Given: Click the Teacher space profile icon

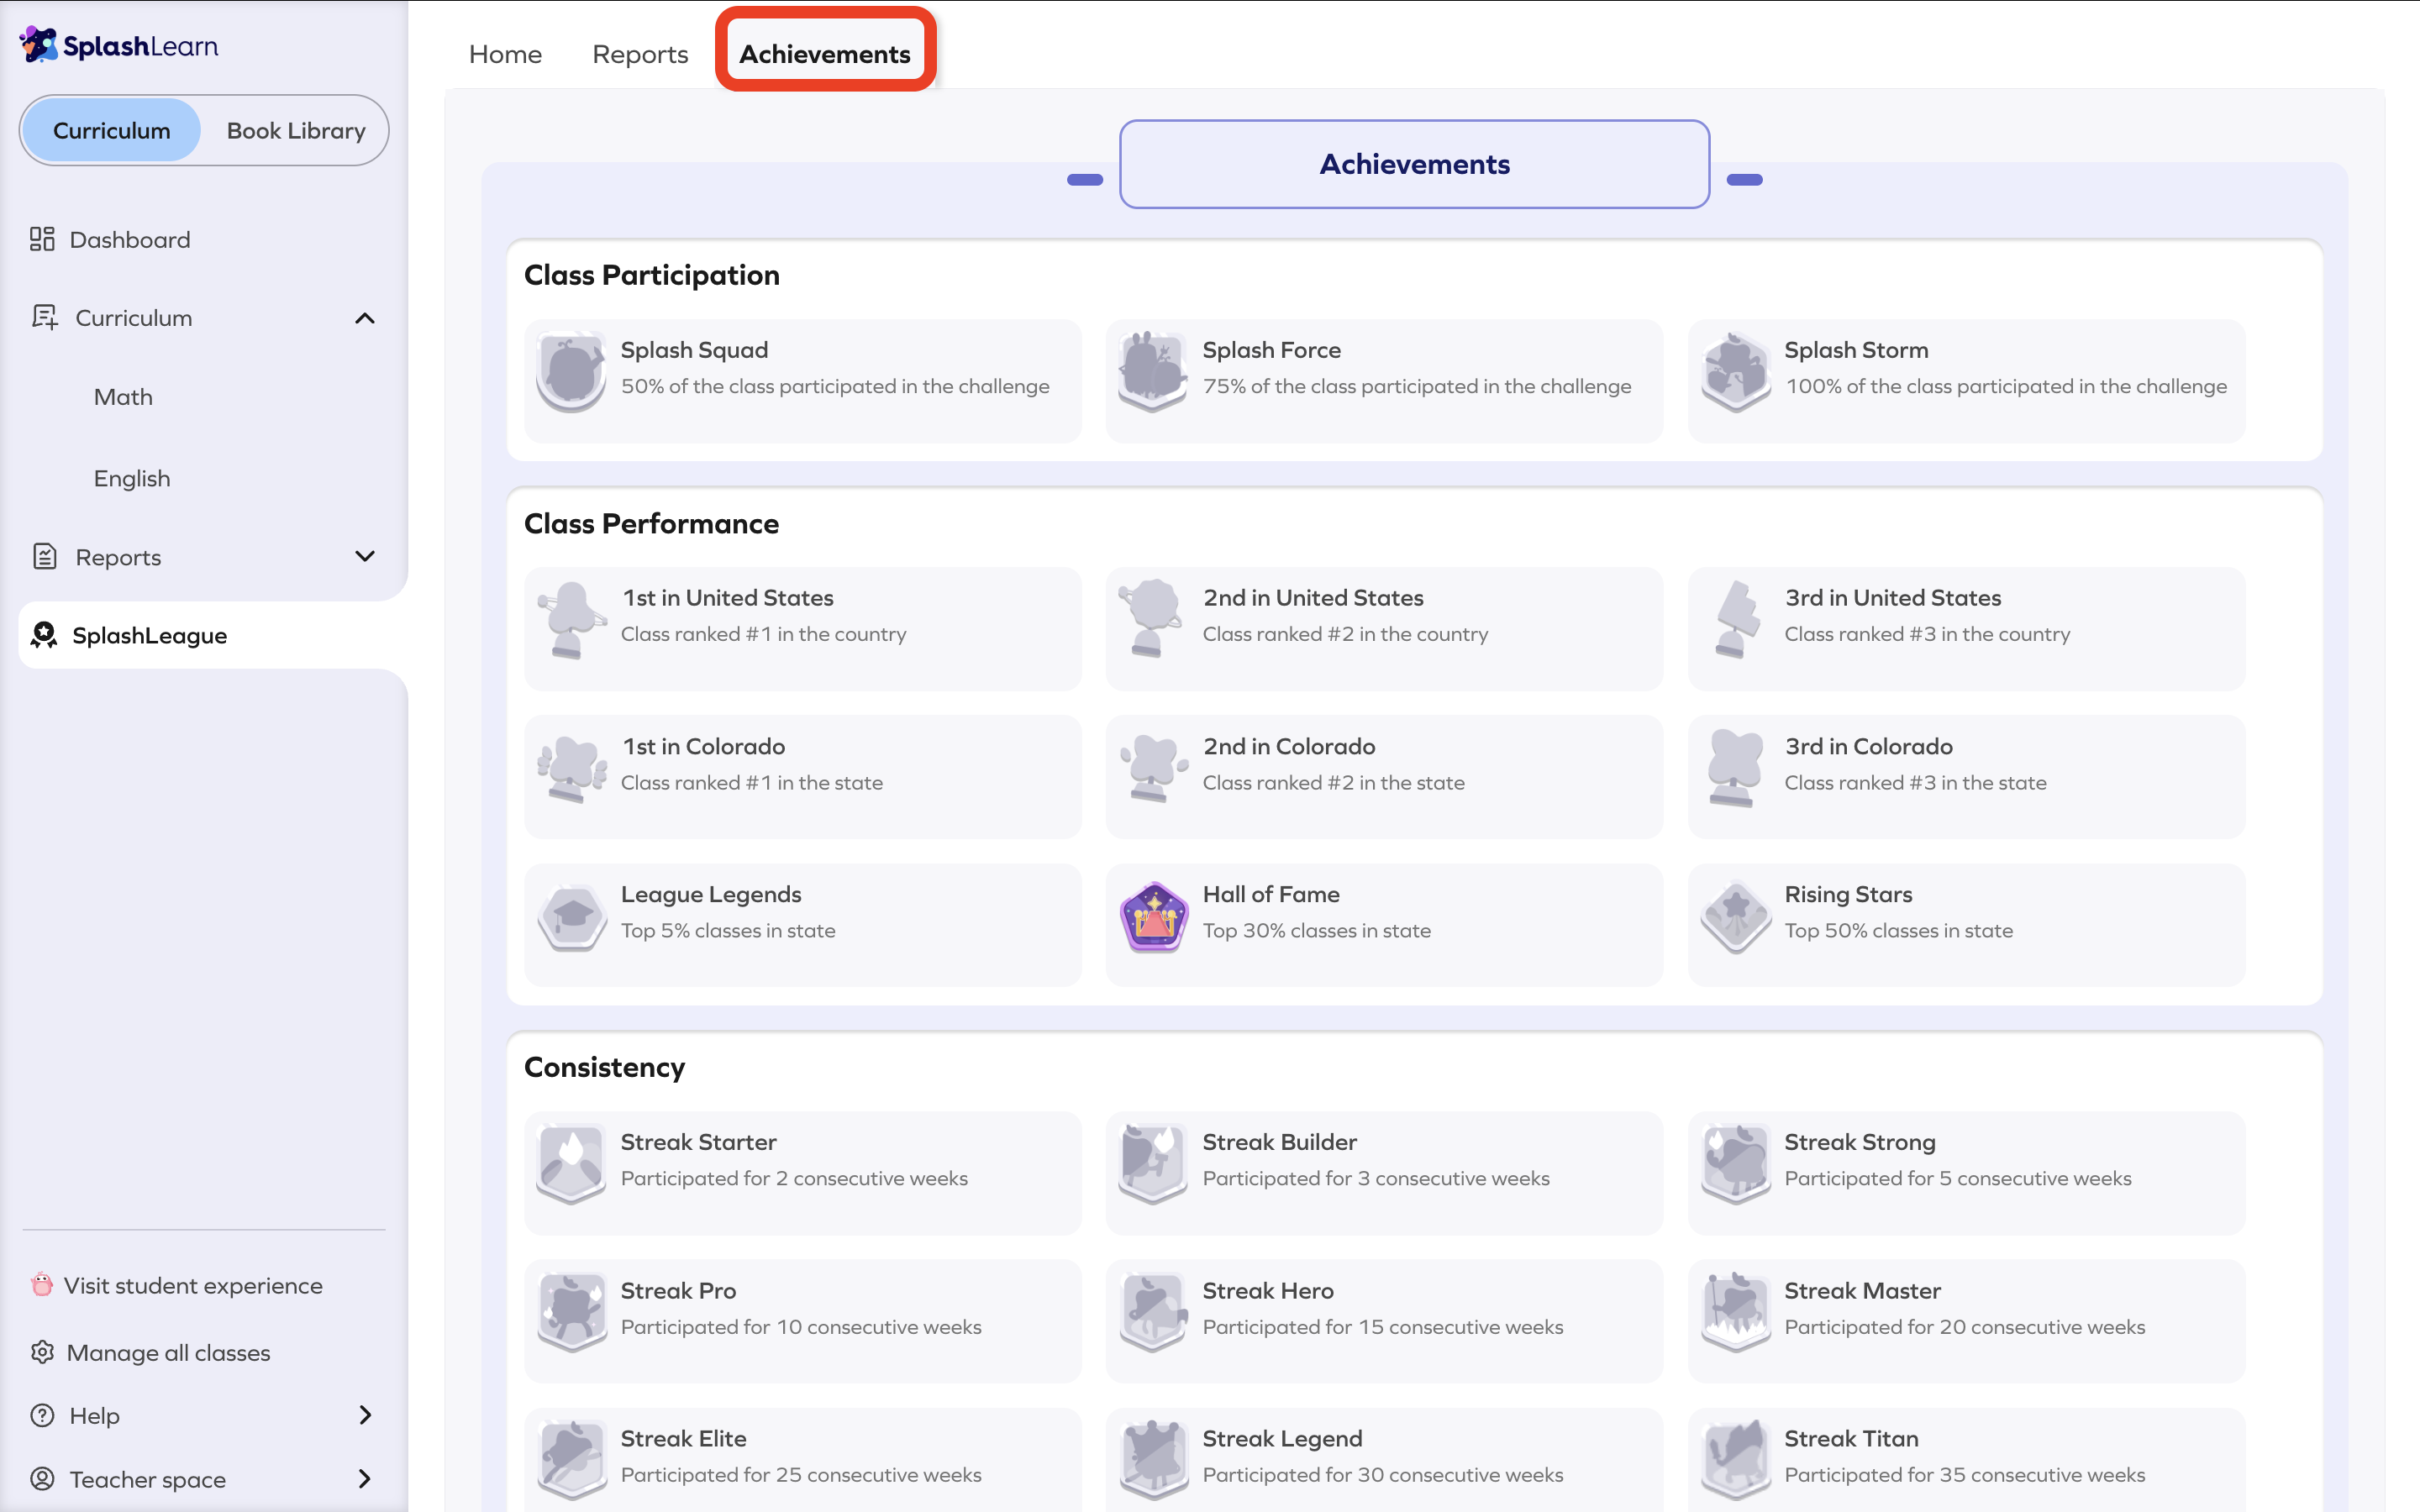Looking at the screenshot, I should coord(42,1478).
